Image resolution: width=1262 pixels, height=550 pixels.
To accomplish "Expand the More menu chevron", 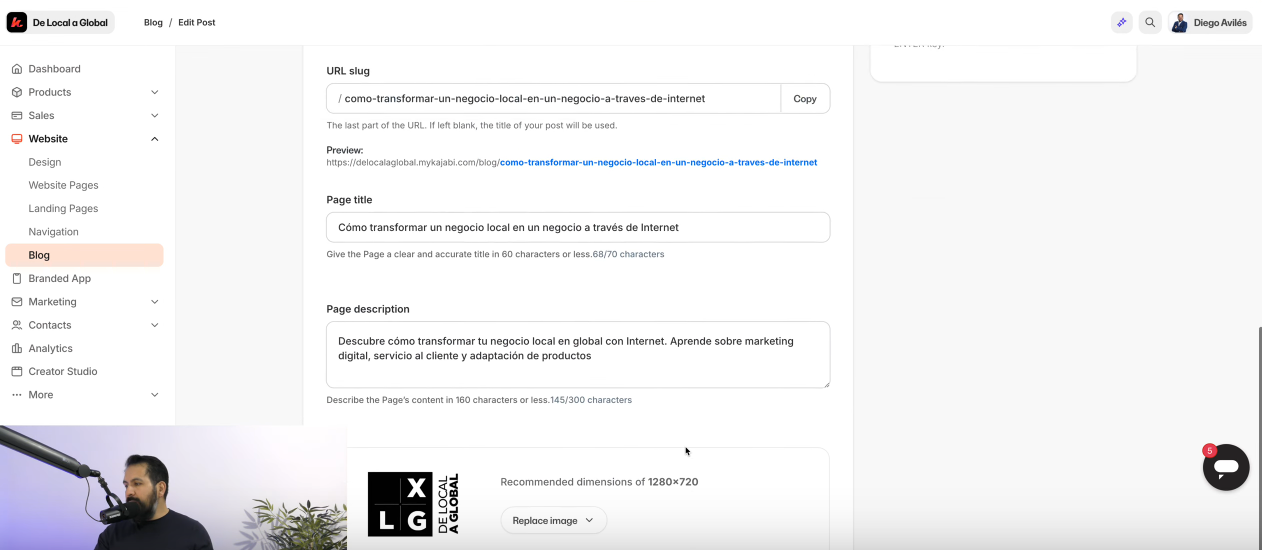I will pos(155,395).
